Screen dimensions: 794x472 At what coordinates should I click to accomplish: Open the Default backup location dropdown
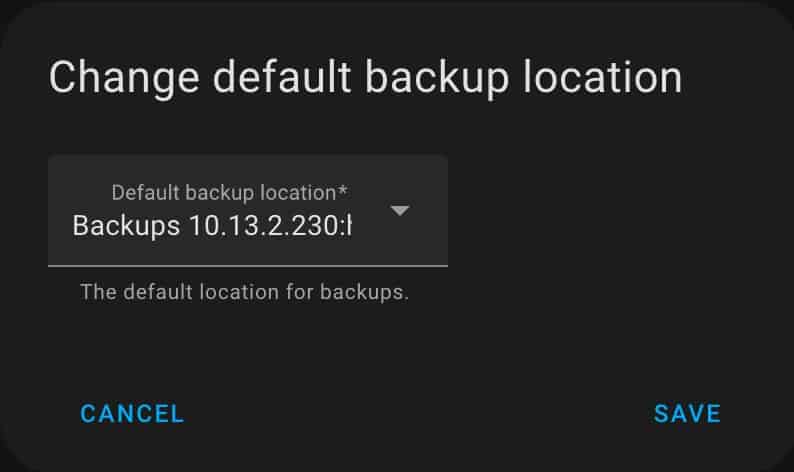pyautogui.click(x=248, y=210)
